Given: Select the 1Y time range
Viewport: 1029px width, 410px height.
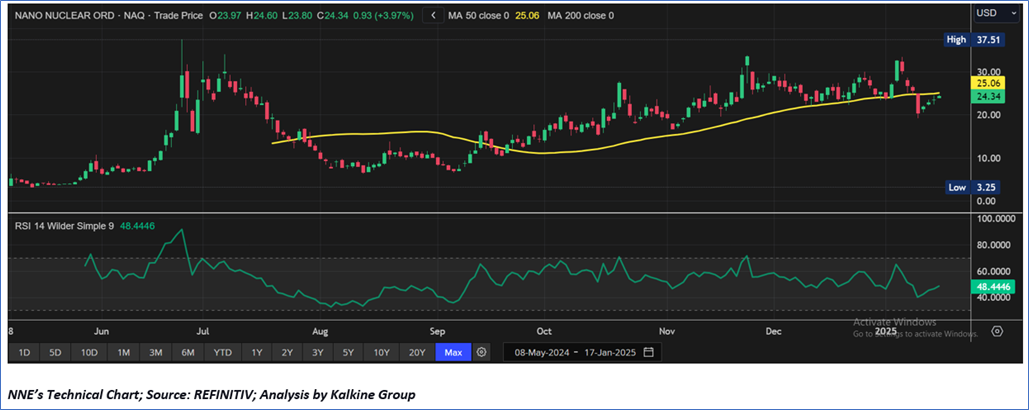Looking at the screenshot, I should (x=256, y=352).
